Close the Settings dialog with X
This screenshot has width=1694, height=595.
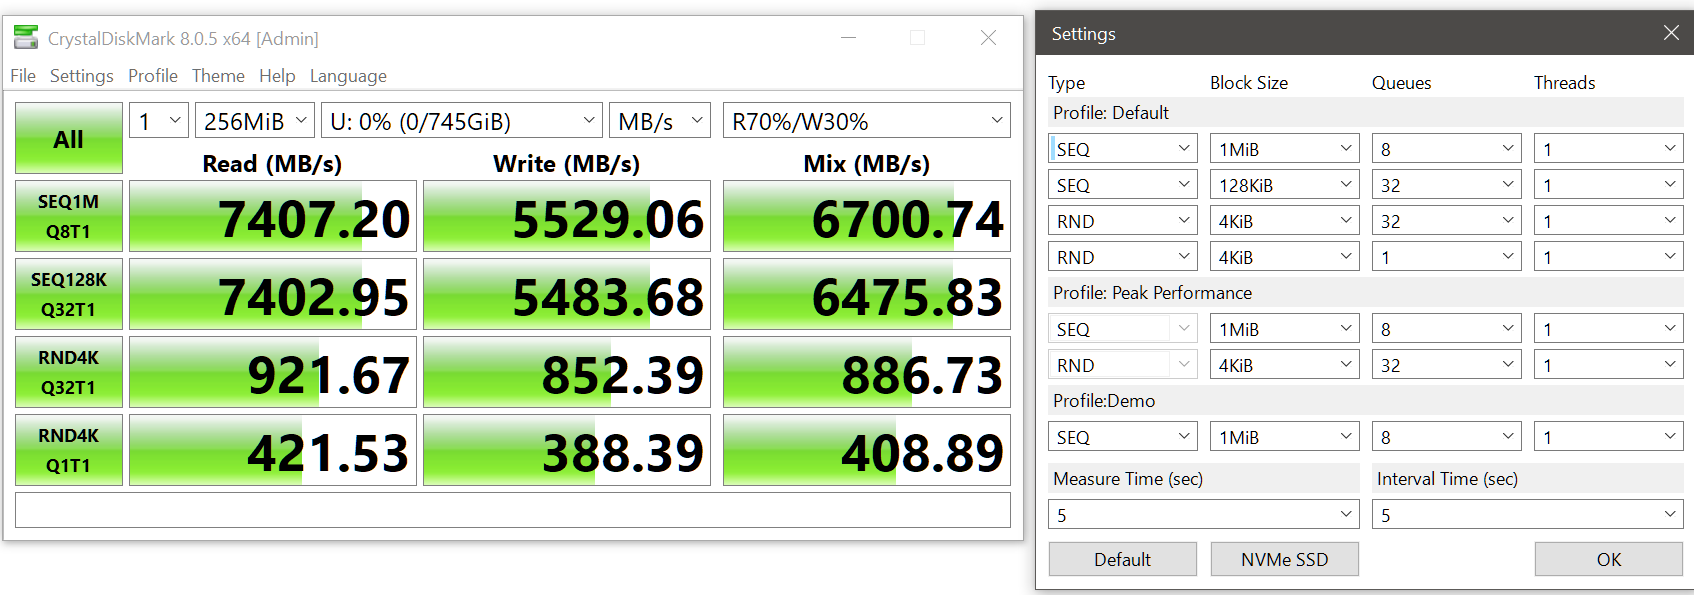pyautogui.click(x=1670, y=33)
